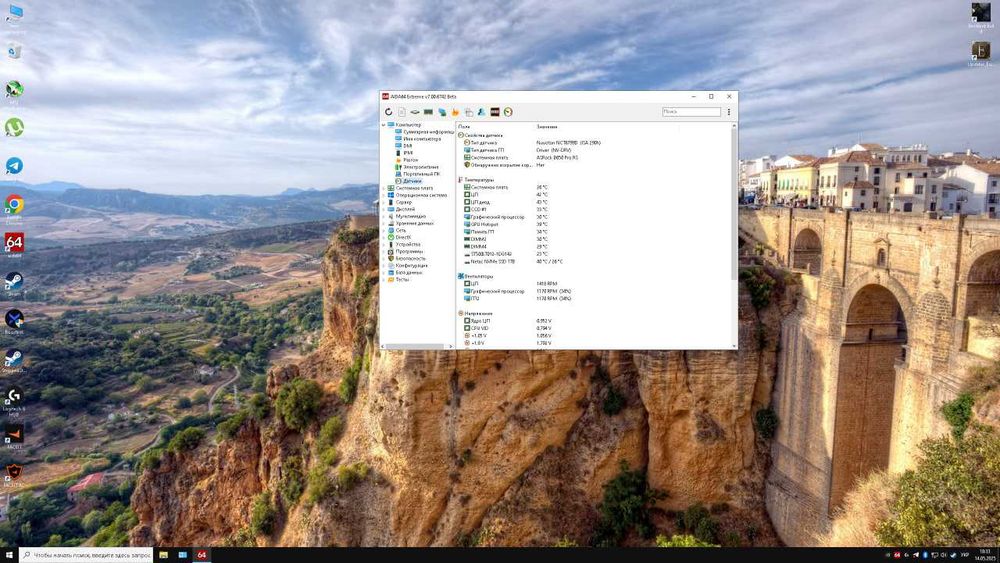
Task: Open the uTorrent desktop shortcut
Action: coord(14,127)
